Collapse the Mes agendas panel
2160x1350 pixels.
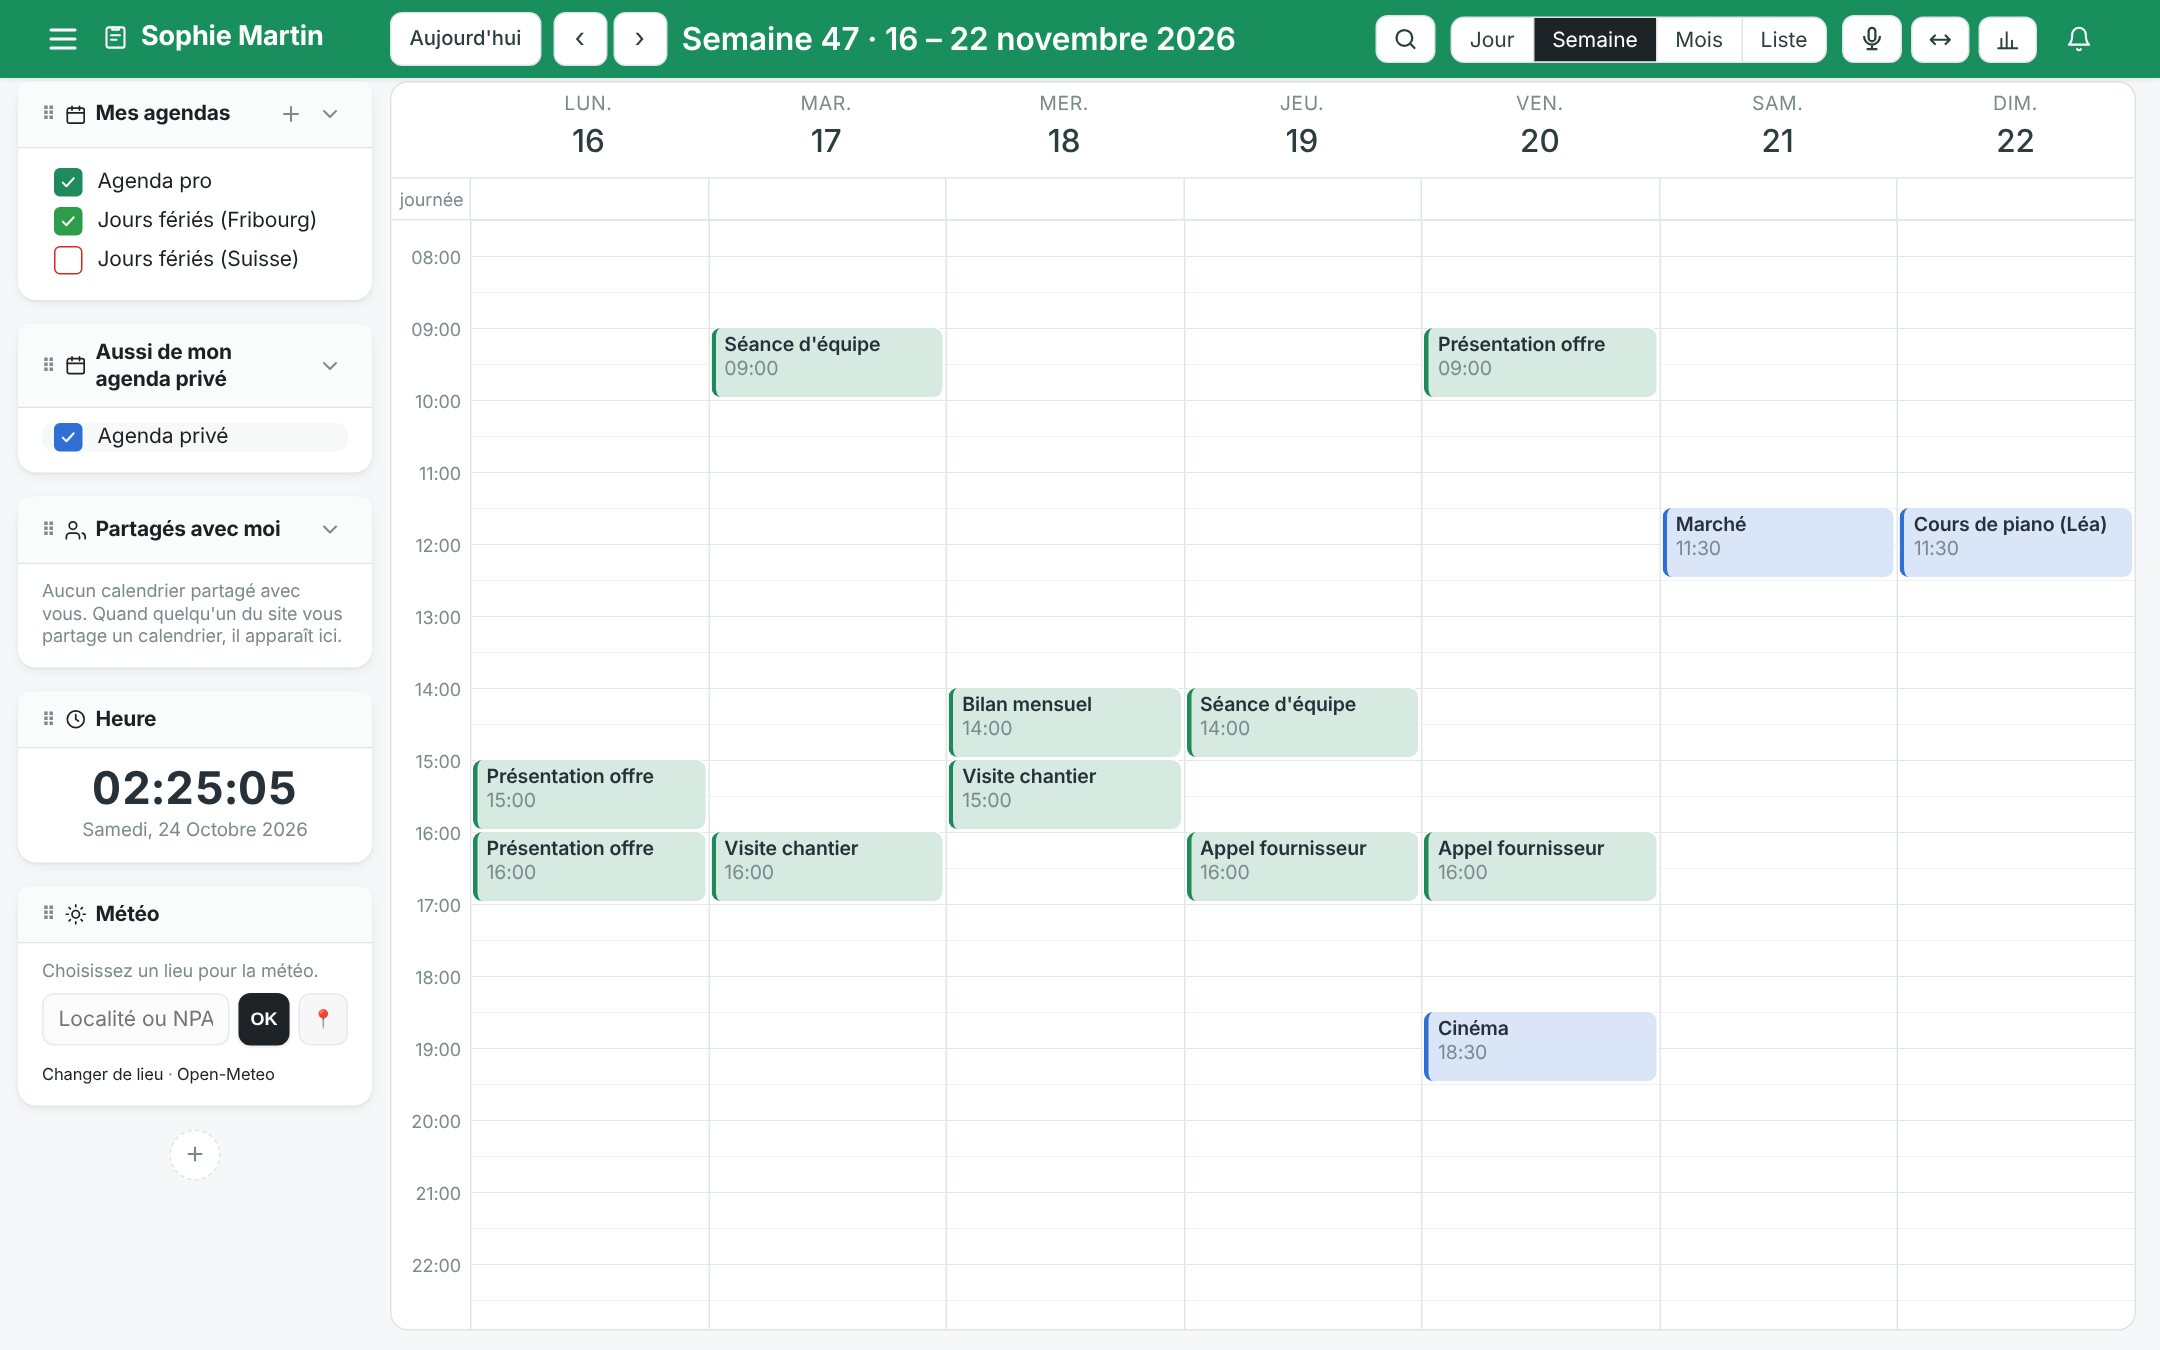point(330,114)
